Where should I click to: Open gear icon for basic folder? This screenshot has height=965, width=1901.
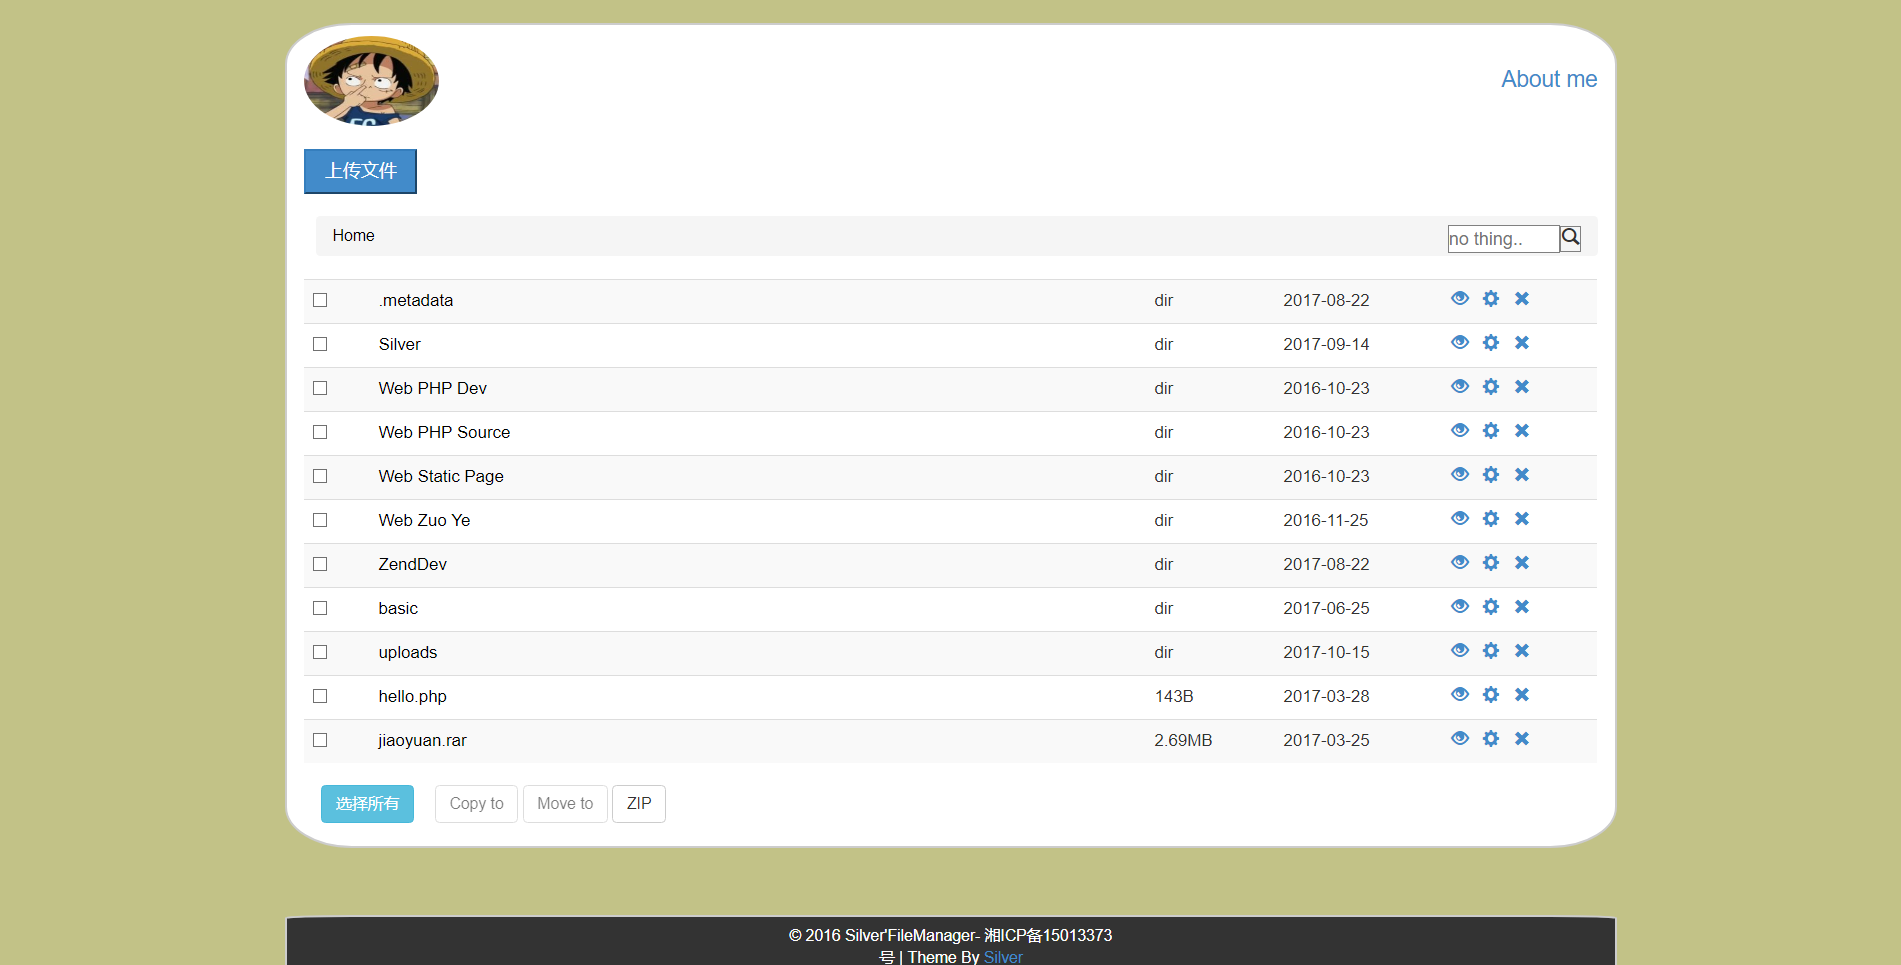tap(1491, 607)
